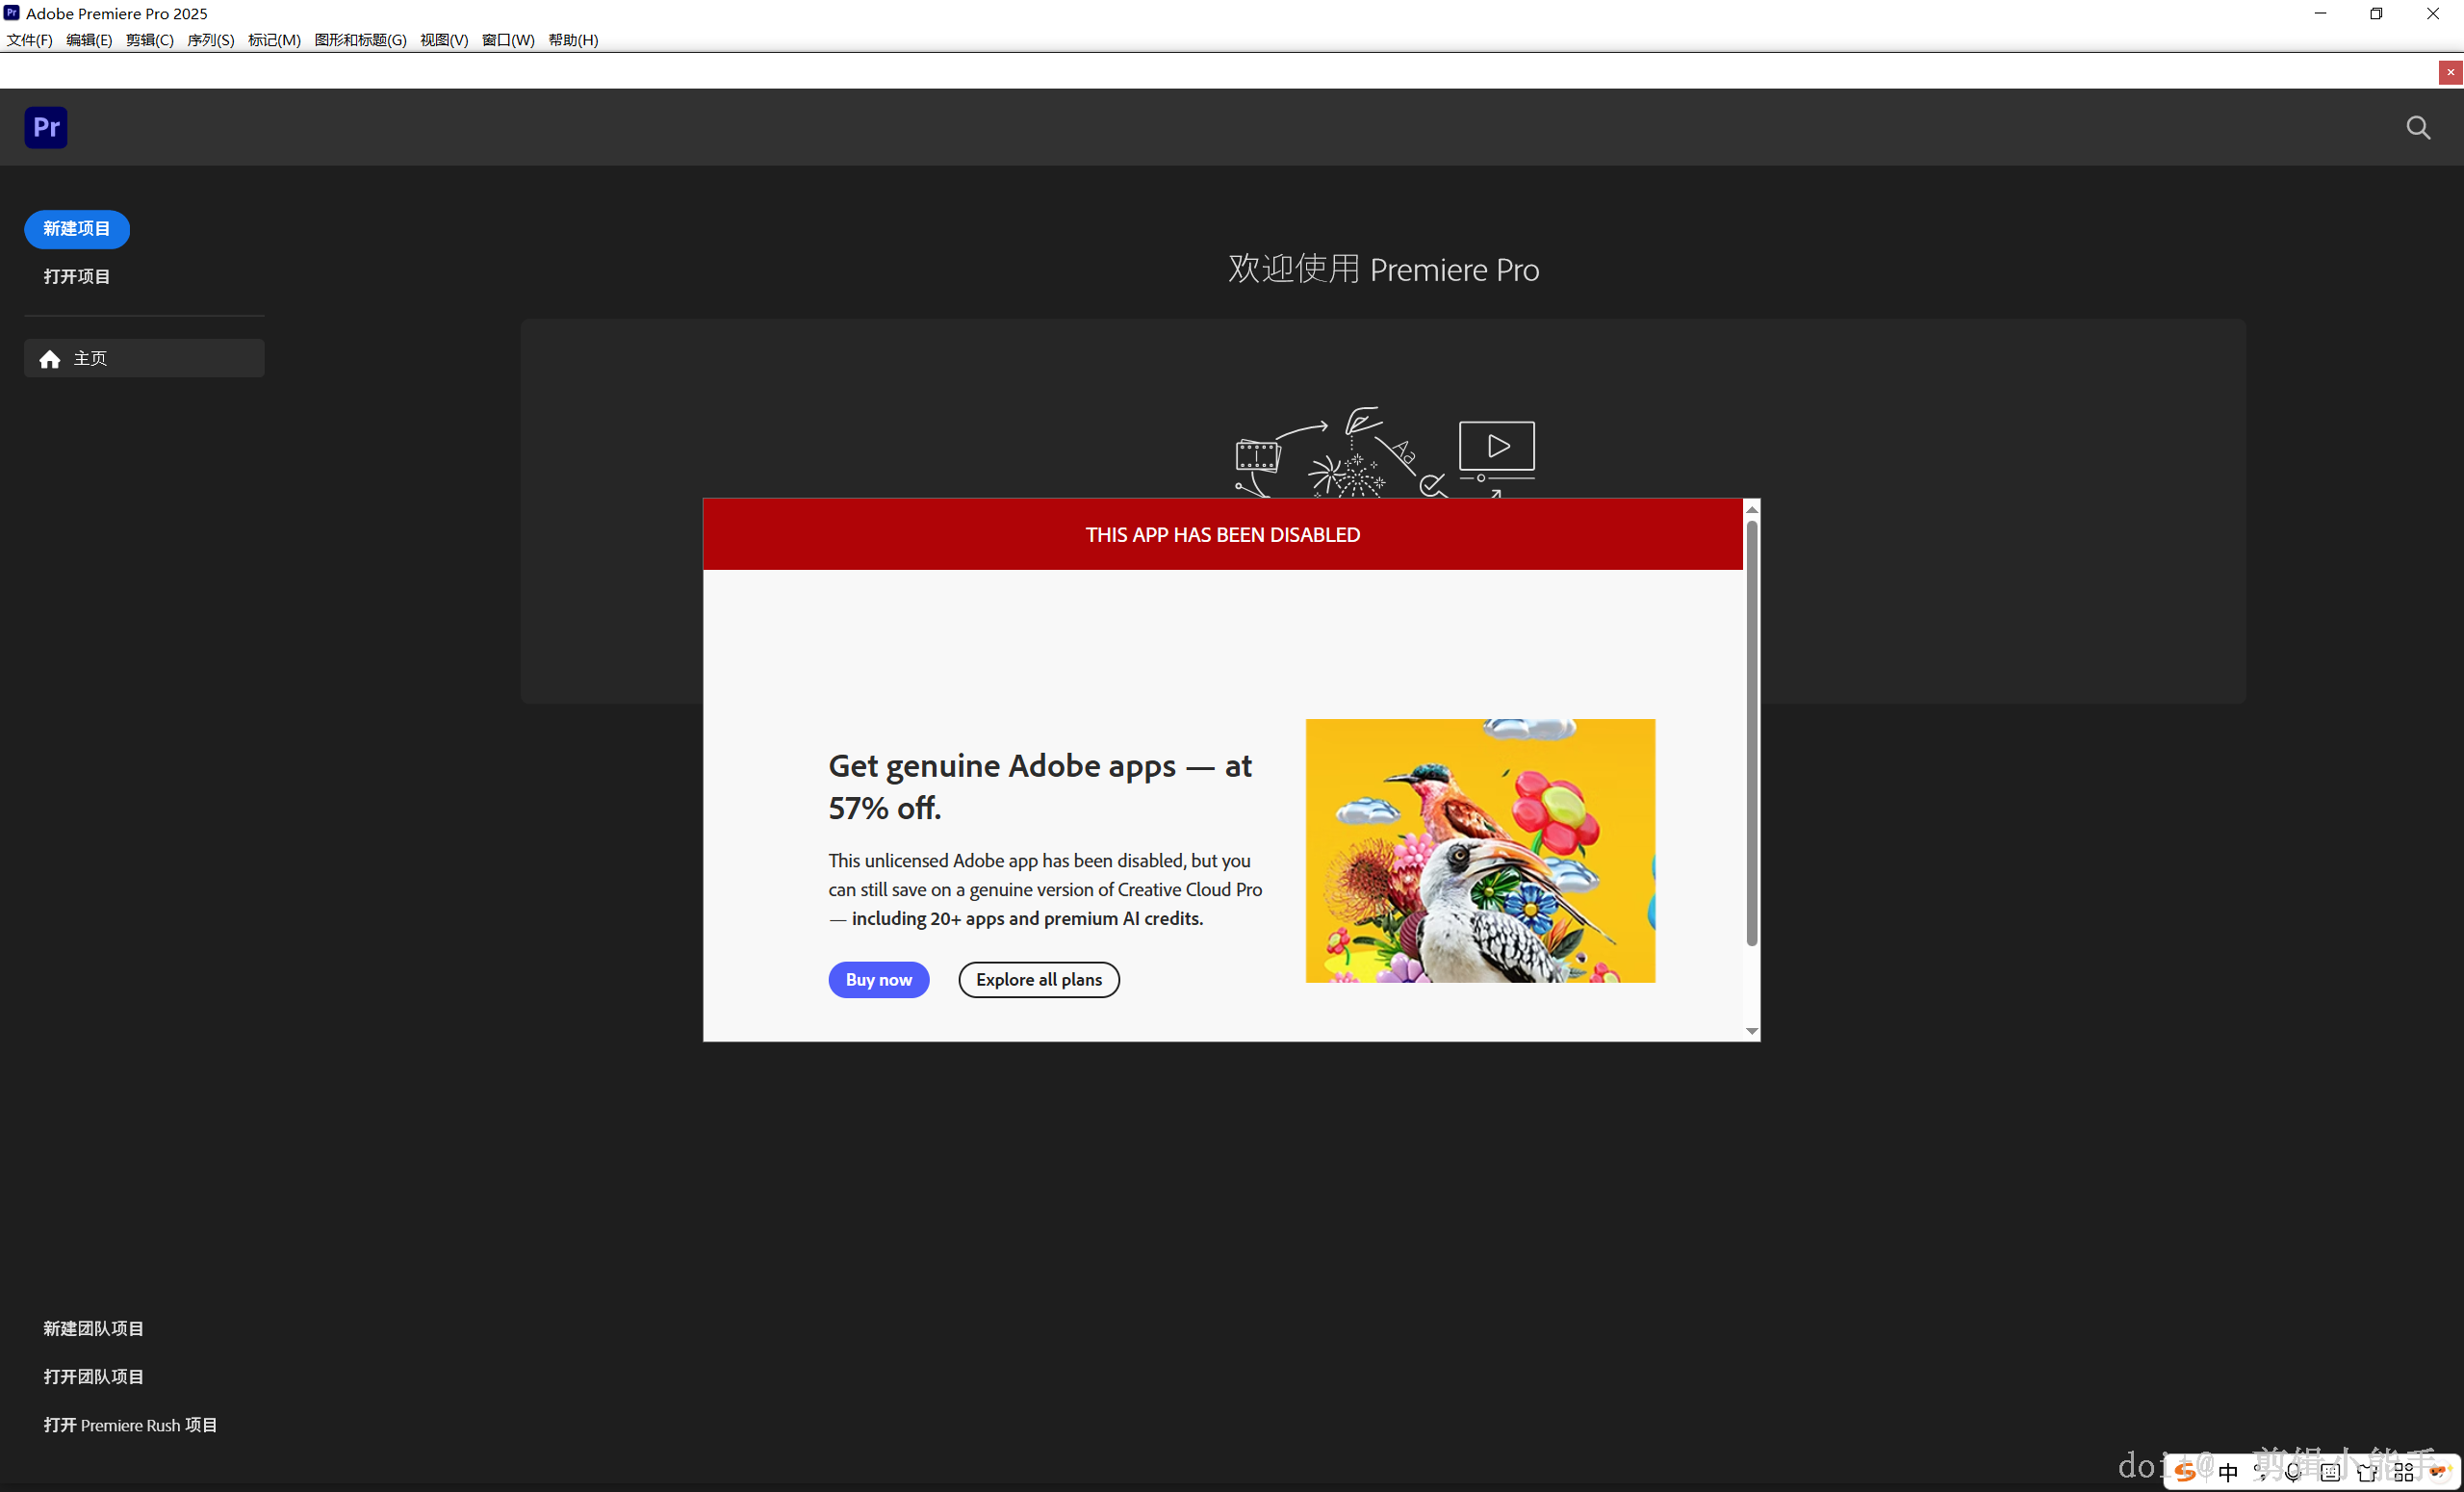Open the Sogou soft keyboard icon
This screenshot has height=1492, width=2464.
click(2330, 1471)
